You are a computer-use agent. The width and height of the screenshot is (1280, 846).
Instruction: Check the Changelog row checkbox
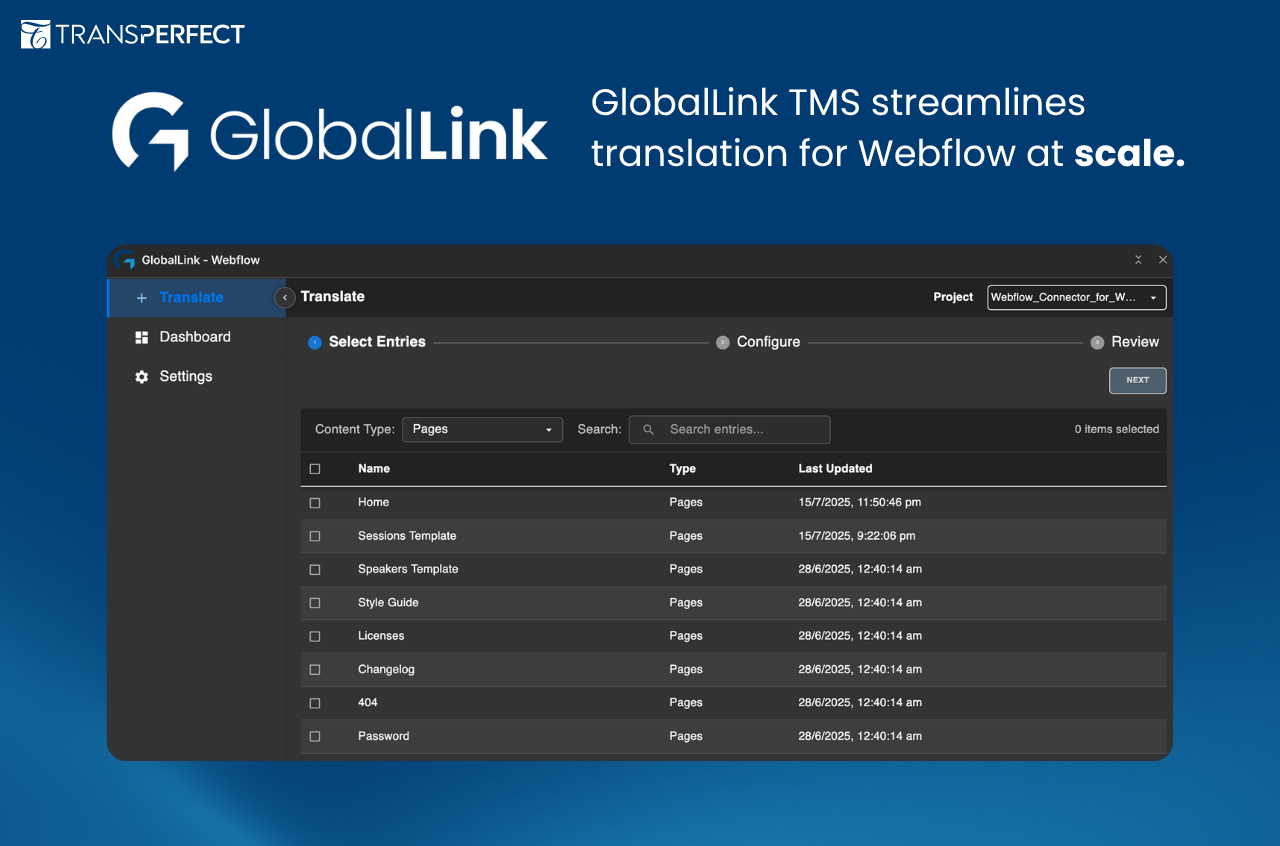pos(315,670)
